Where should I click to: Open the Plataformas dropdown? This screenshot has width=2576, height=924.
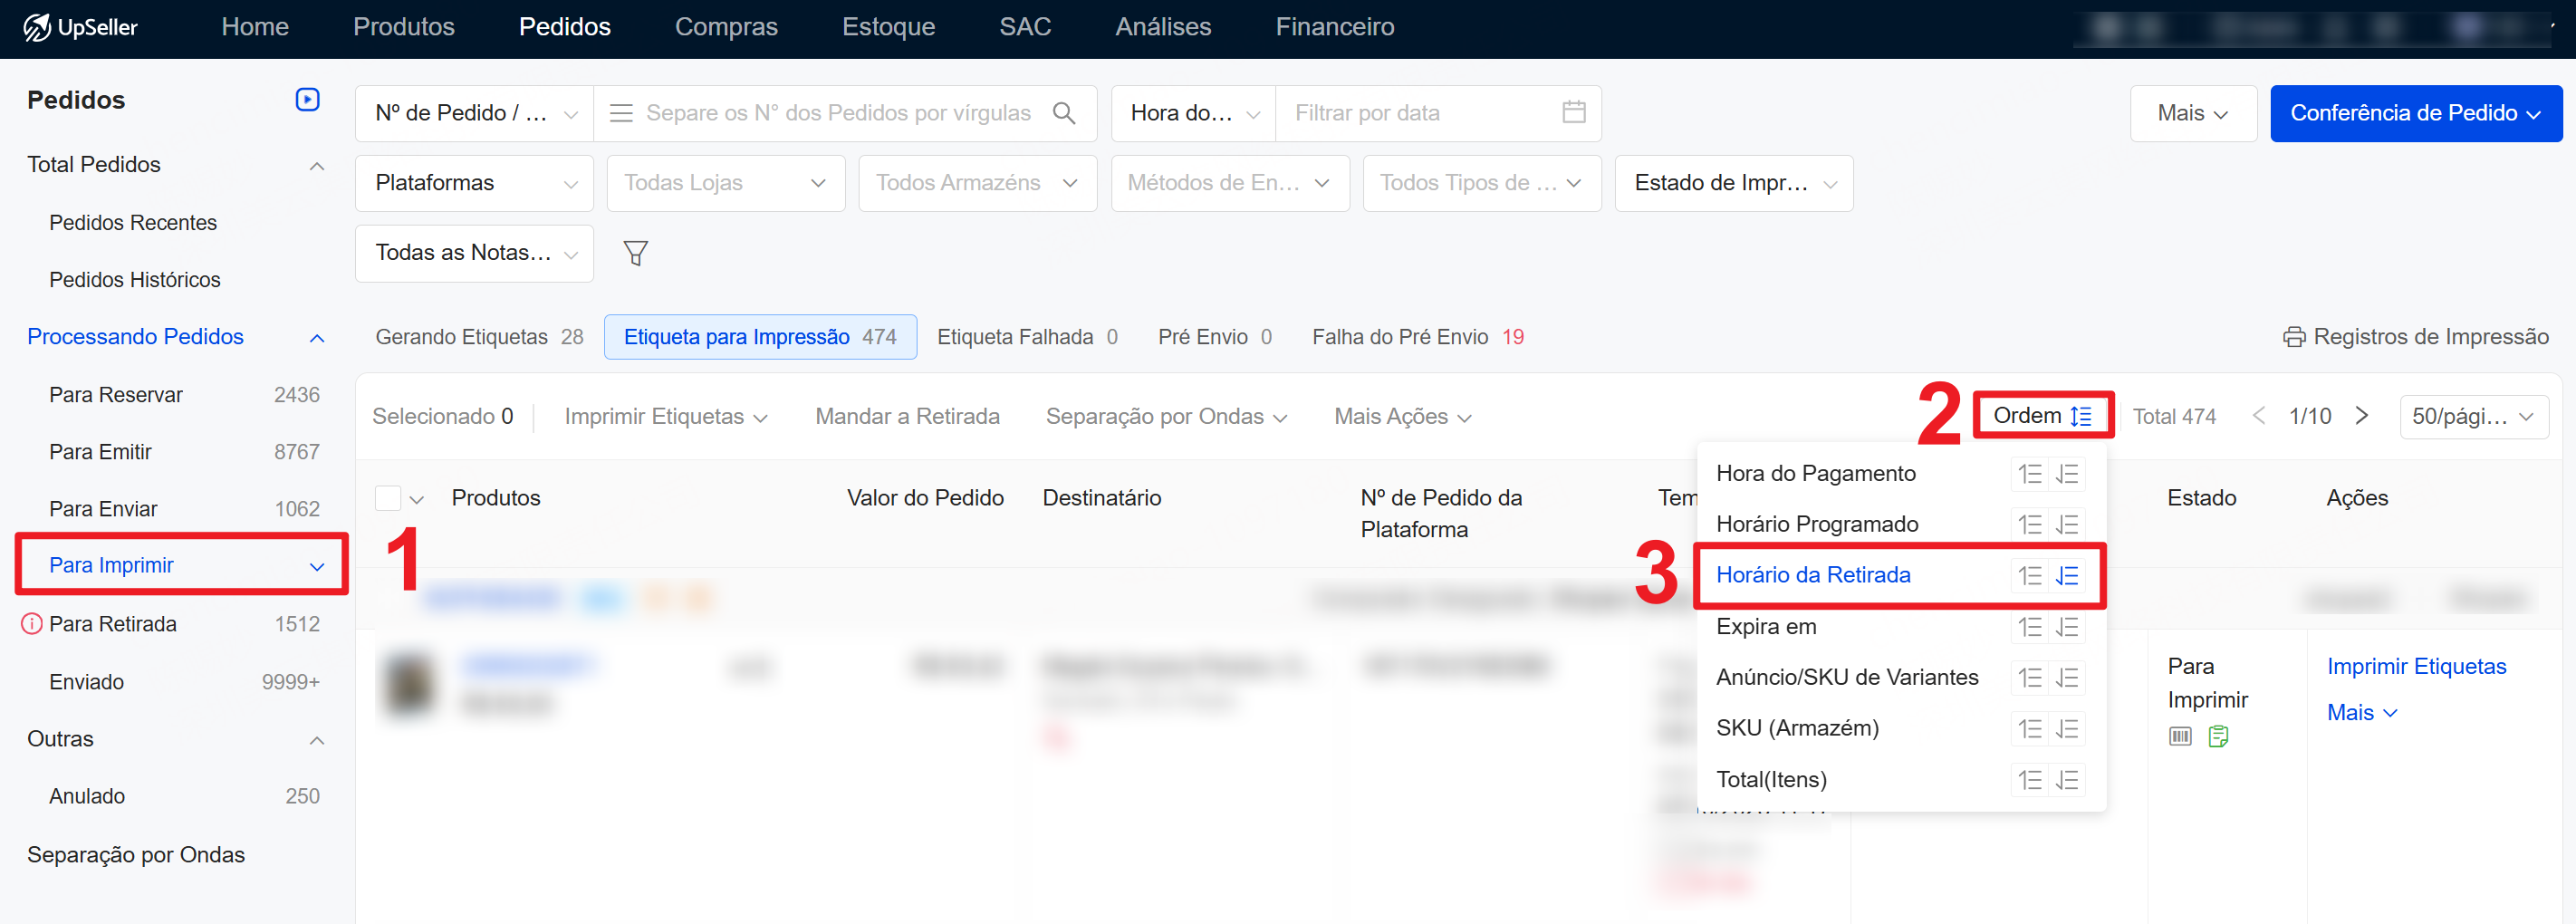click(474, 183)
